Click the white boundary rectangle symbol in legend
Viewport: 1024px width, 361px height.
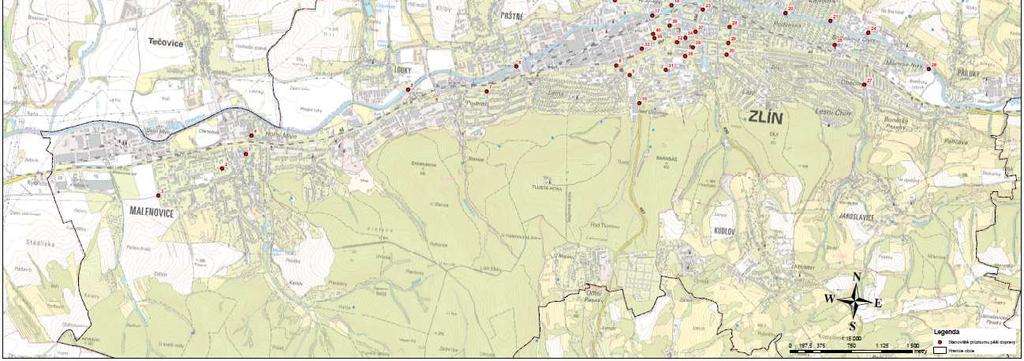point(939,350)
